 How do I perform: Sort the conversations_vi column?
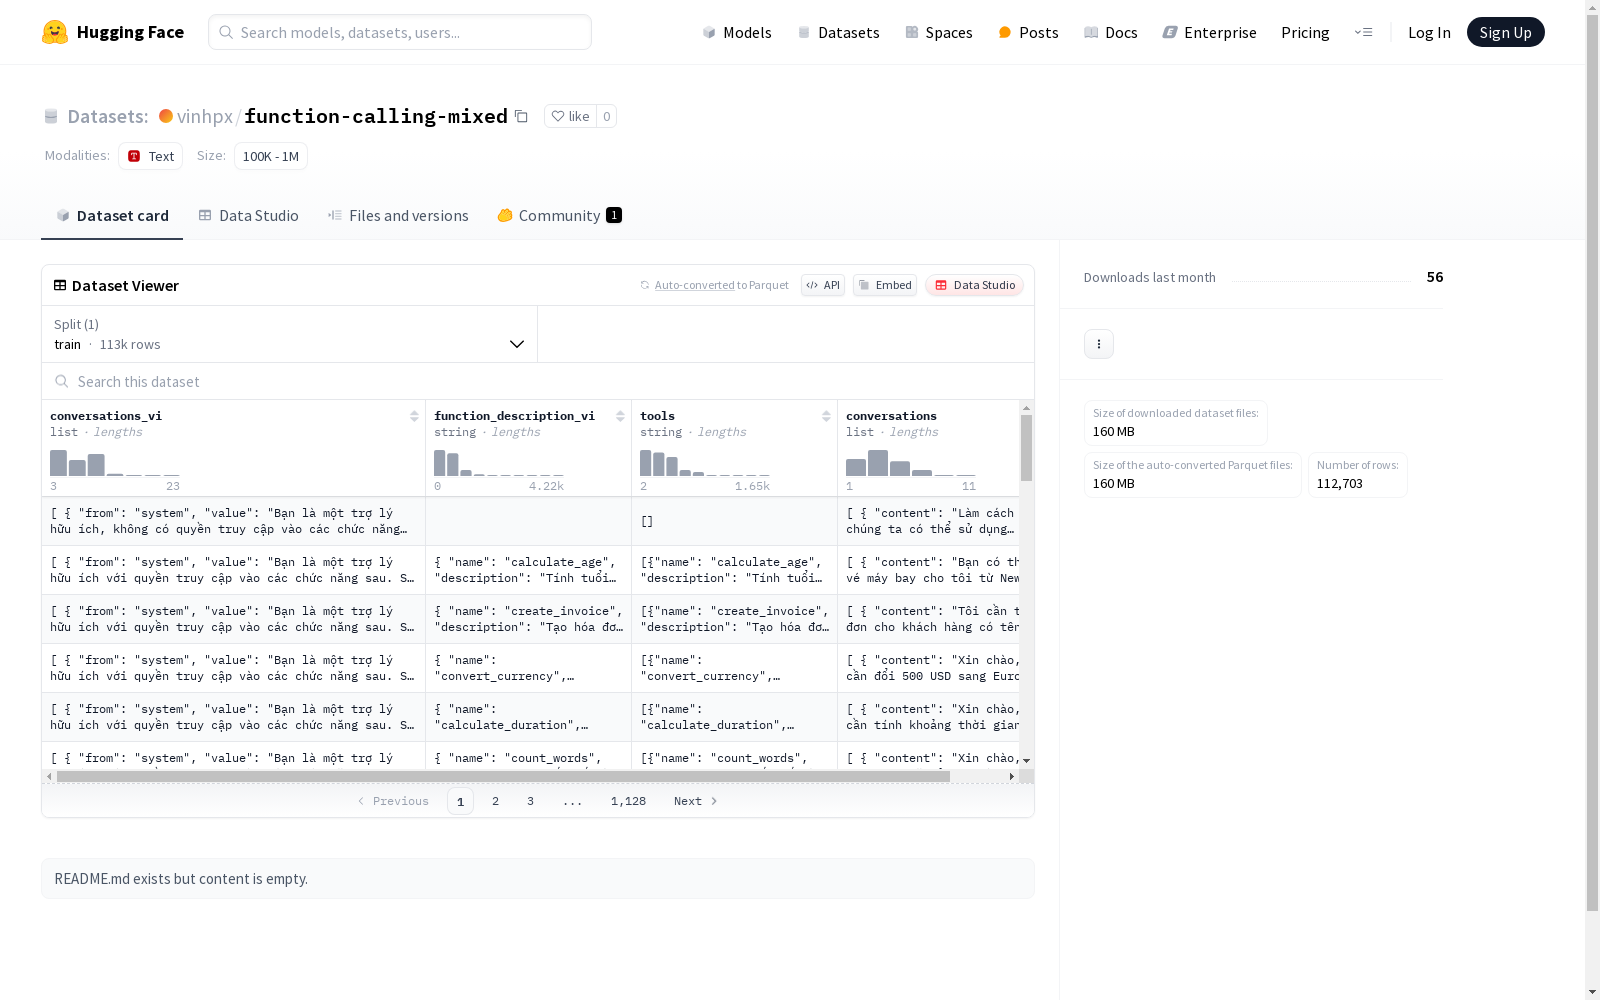(414, 416)
